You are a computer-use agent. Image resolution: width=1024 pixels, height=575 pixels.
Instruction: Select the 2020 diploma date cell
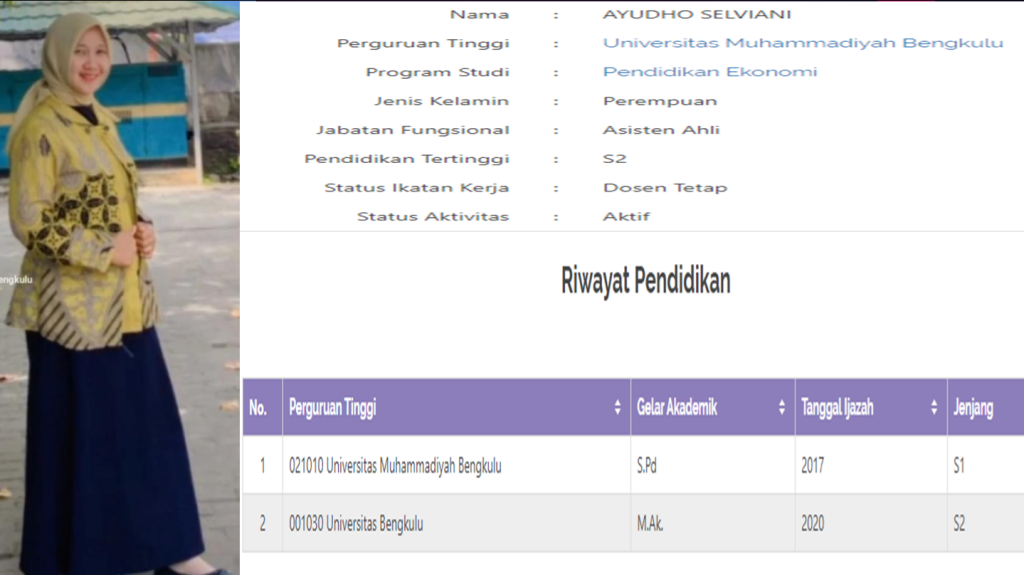coord(812,523)
